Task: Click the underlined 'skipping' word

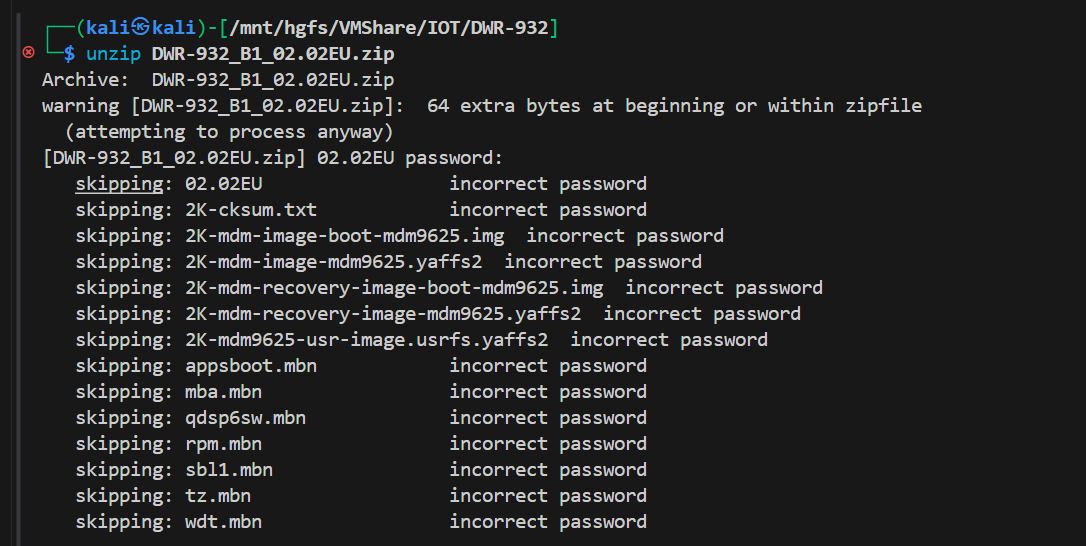Action: point(119,184)
